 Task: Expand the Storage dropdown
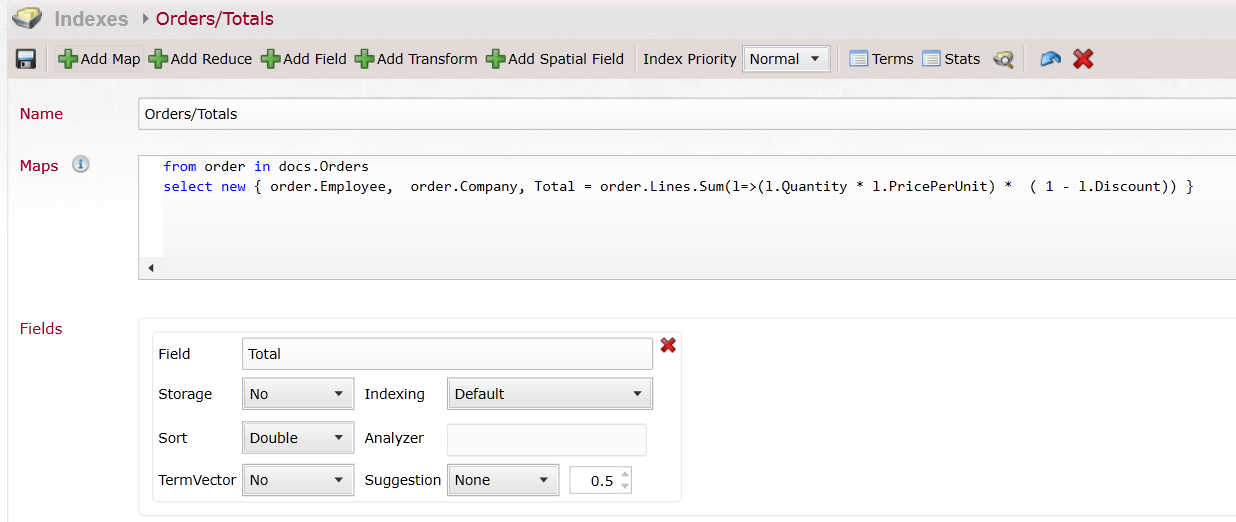298,394
